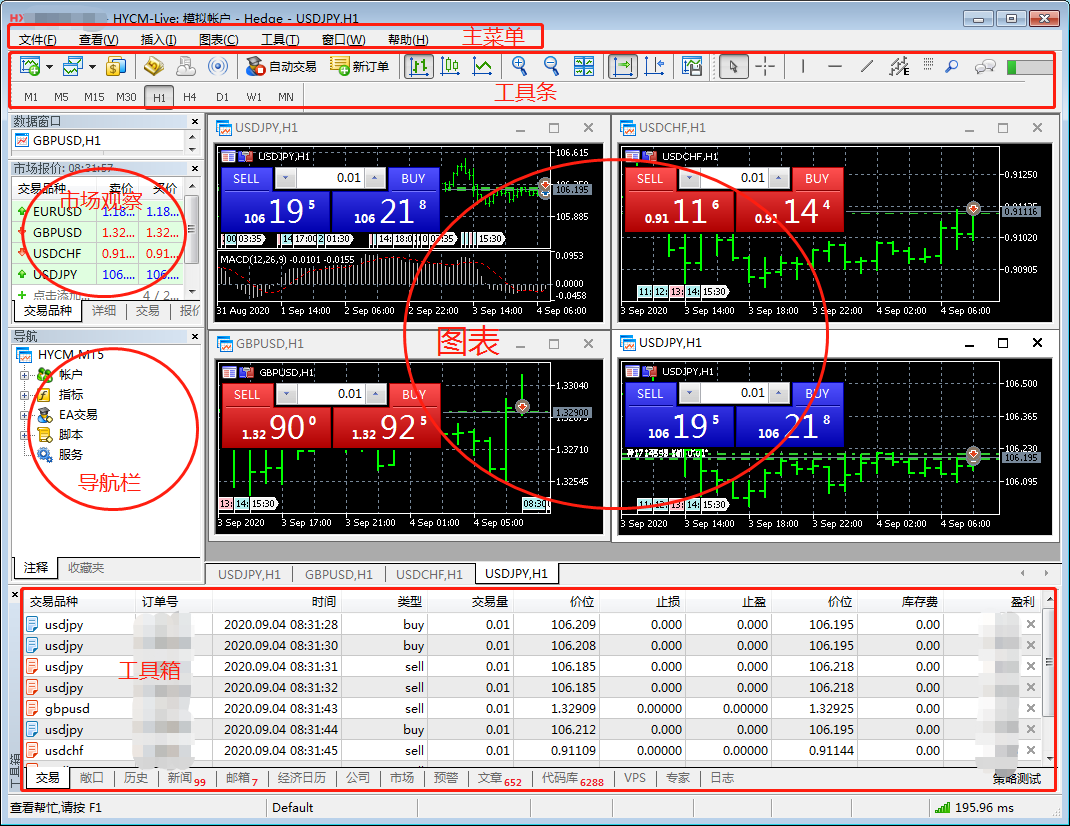The height and width of the screenshot is (826, 1070).
Task: Click connection status 195.96 ms indicator
Action: pyautogui.click(x=976, y=808)
